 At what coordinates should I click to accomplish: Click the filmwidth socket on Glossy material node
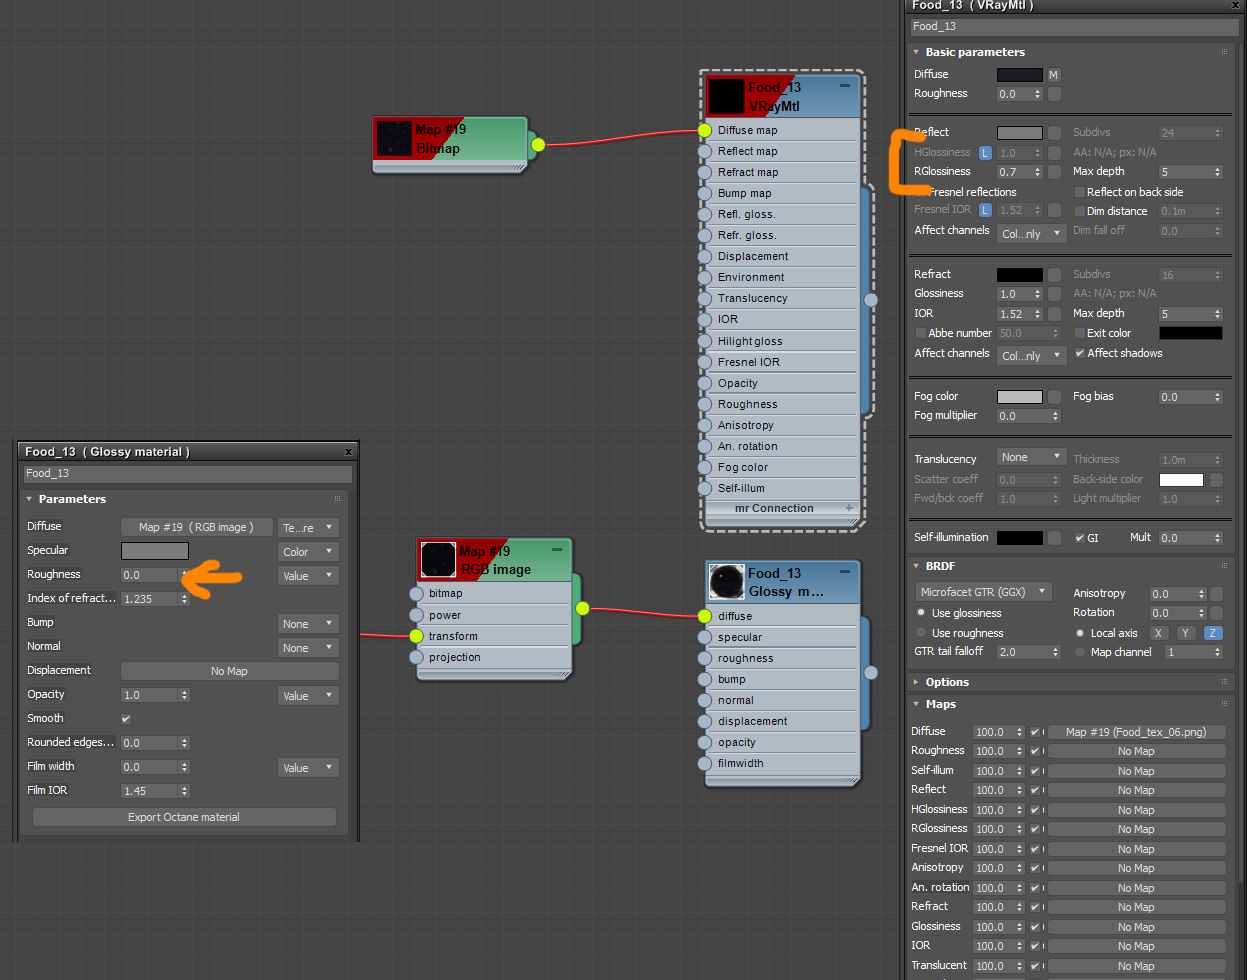pos(705,763)
